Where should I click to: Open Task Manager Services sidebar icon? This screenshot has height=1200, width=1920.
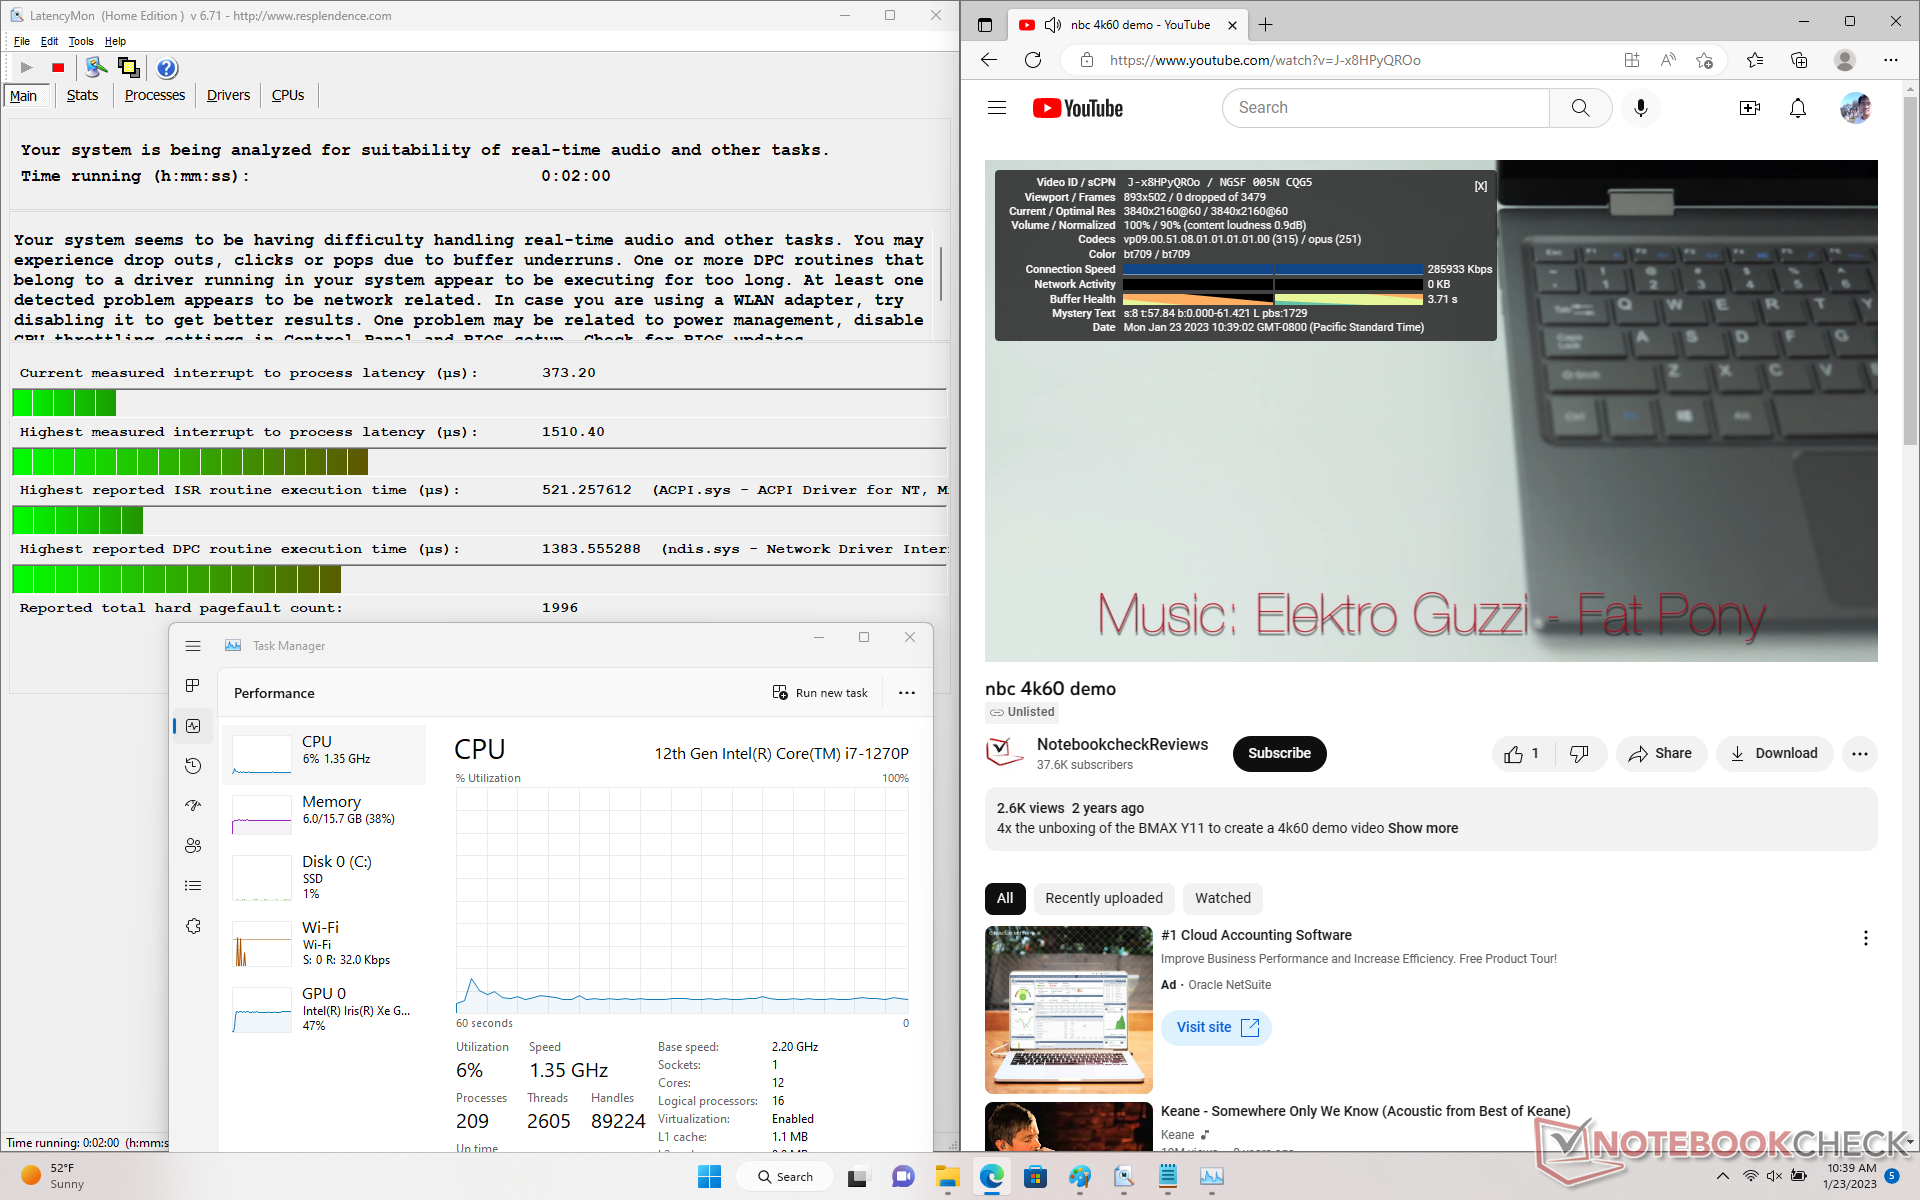click(193, 926)
